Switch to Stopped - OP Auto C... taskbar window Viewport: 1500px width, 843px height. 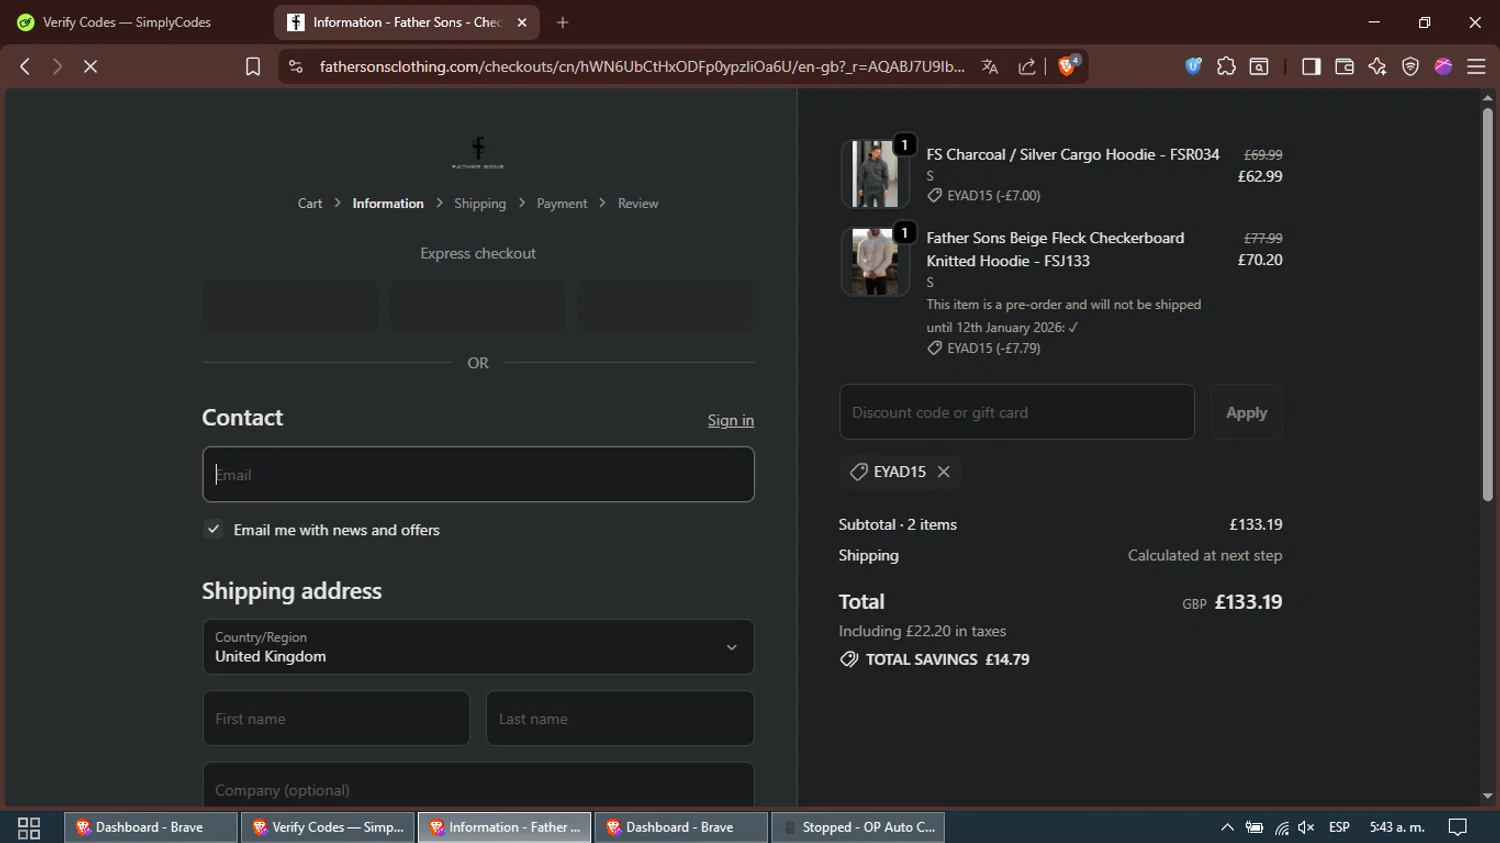click(x=859, y=827)
